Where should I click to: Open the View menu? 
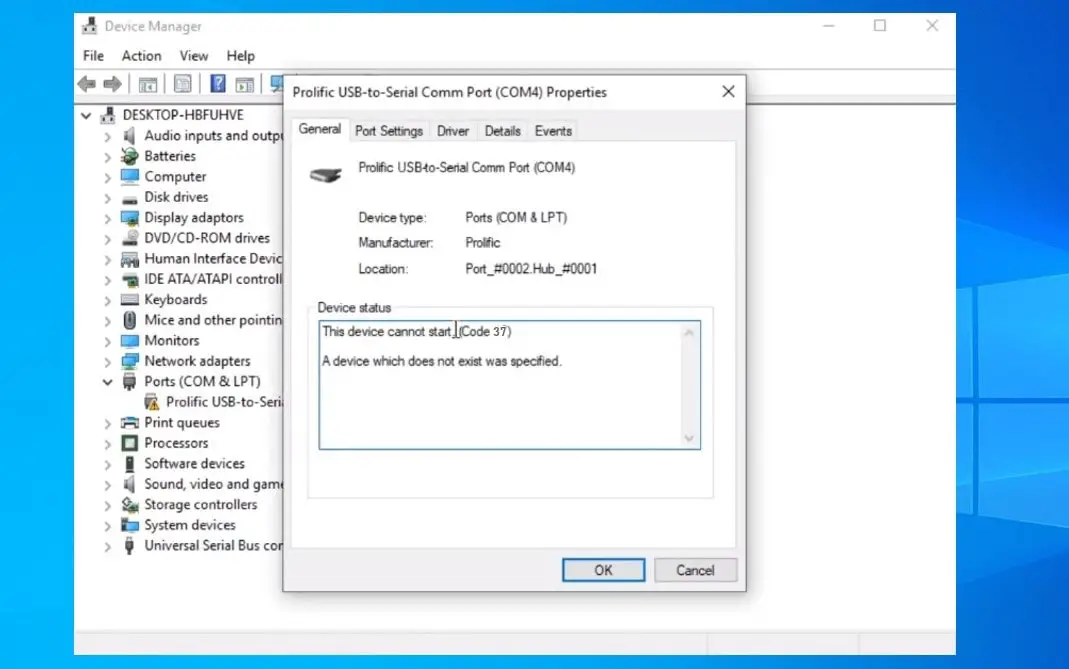[x=194, y=56]
